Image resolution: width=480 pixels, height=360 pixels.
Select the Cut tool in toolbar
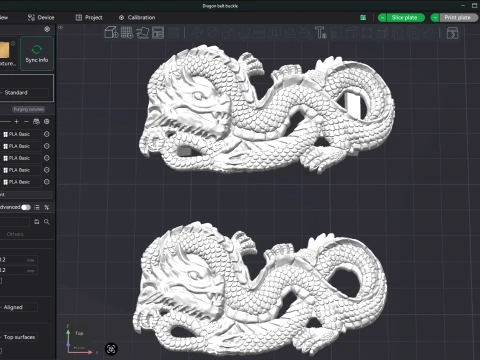coord(259,33)
